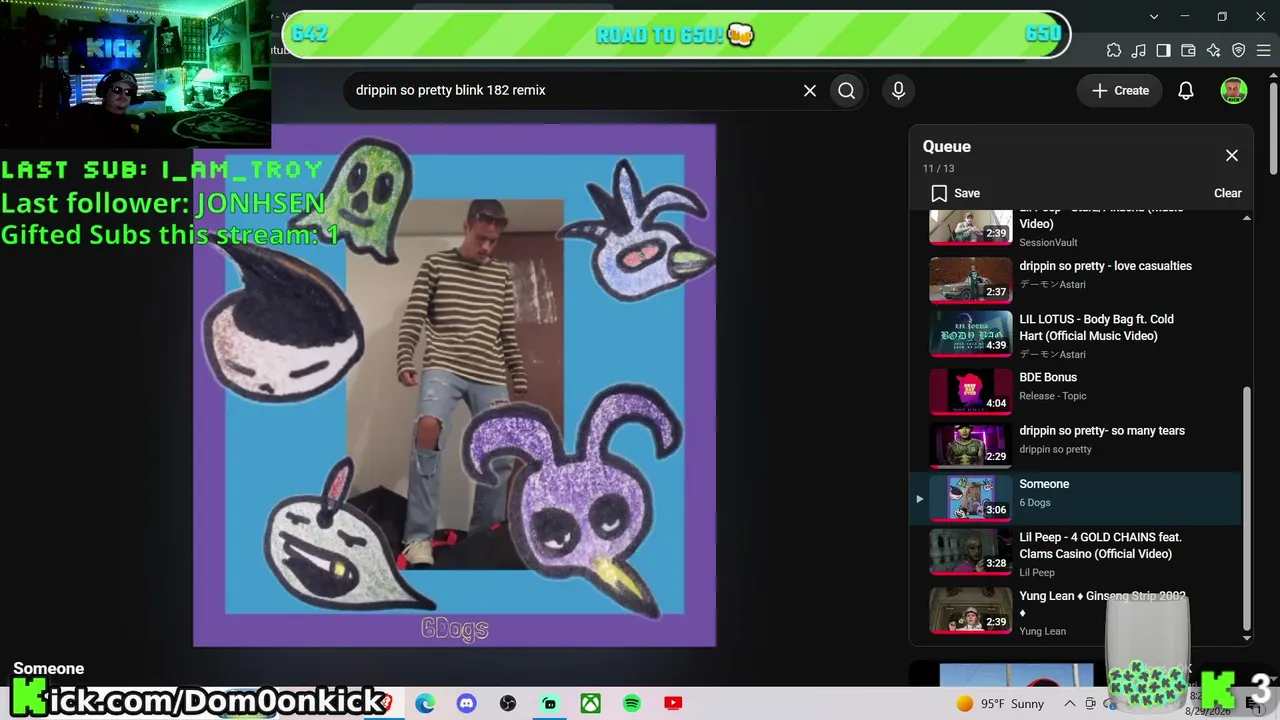1280x720 pixels.
Task: Open the red YouTube taskbar app
Action: pos(673,704)
